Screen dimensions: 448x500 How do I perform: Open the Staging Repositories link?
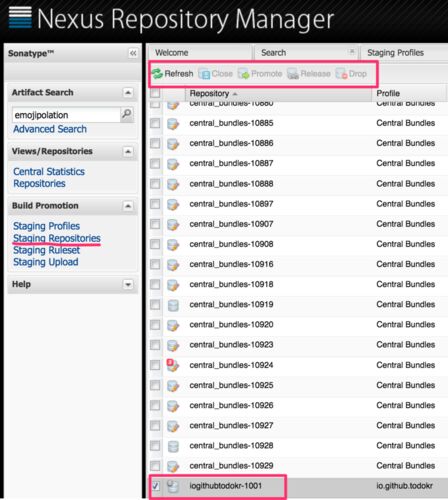coord(57,238)
